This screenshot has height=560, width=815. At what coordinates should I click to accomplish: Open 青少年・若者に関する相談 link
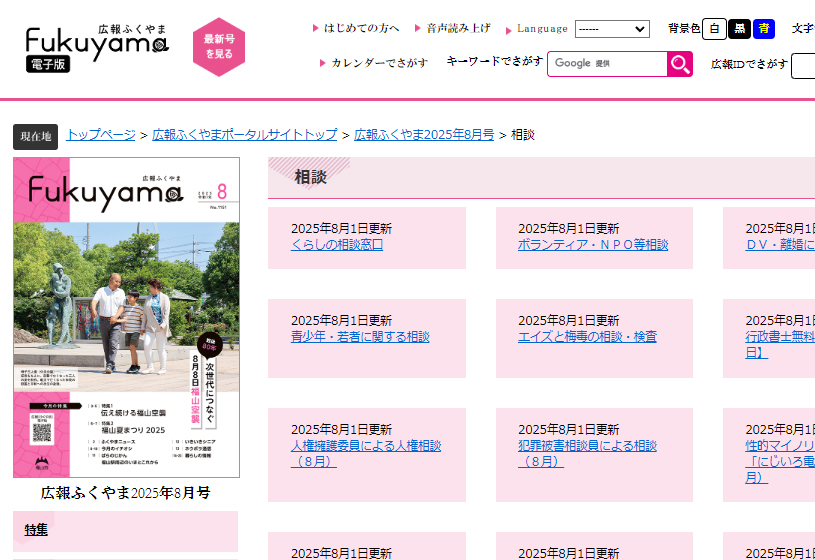coord(360,336)
